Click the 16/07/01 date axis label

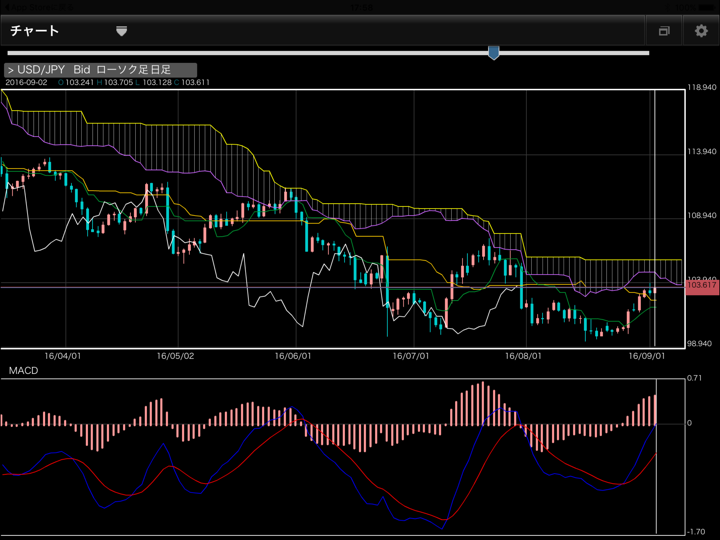411,355
